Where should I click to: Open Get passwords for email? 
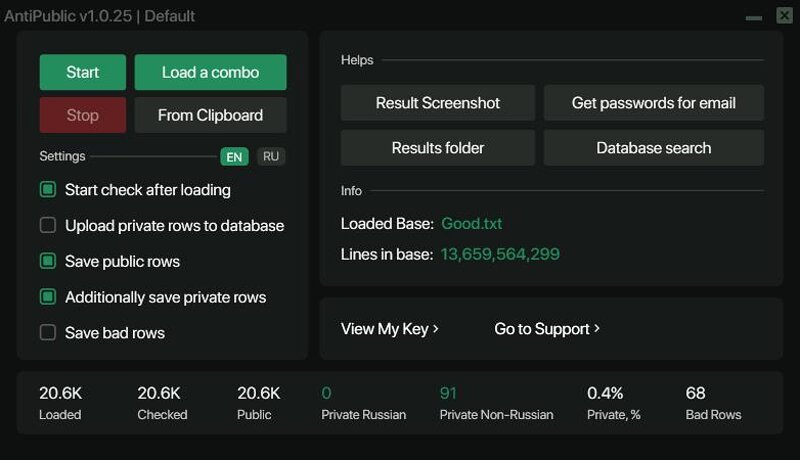click(654, 103)
